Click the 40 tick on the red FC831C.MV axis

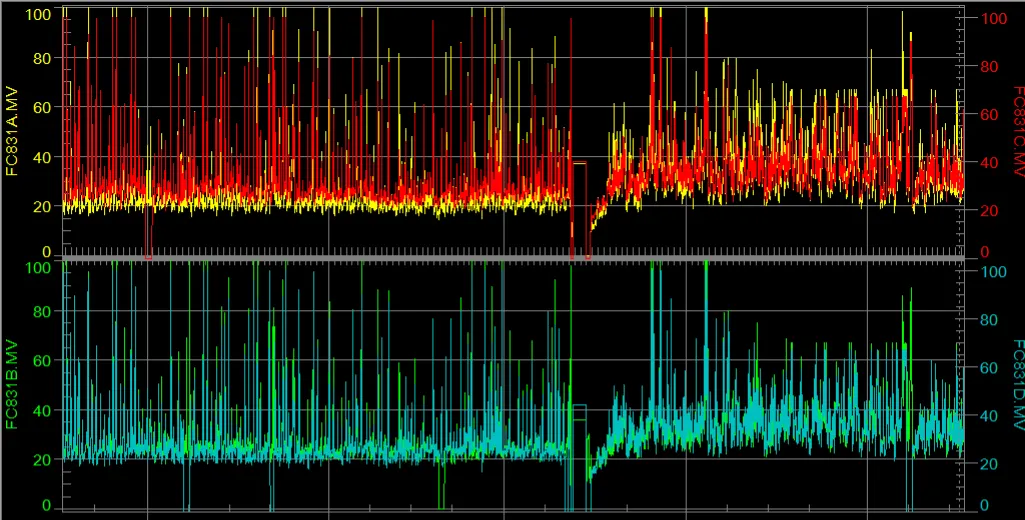click(x=988, y=162)
